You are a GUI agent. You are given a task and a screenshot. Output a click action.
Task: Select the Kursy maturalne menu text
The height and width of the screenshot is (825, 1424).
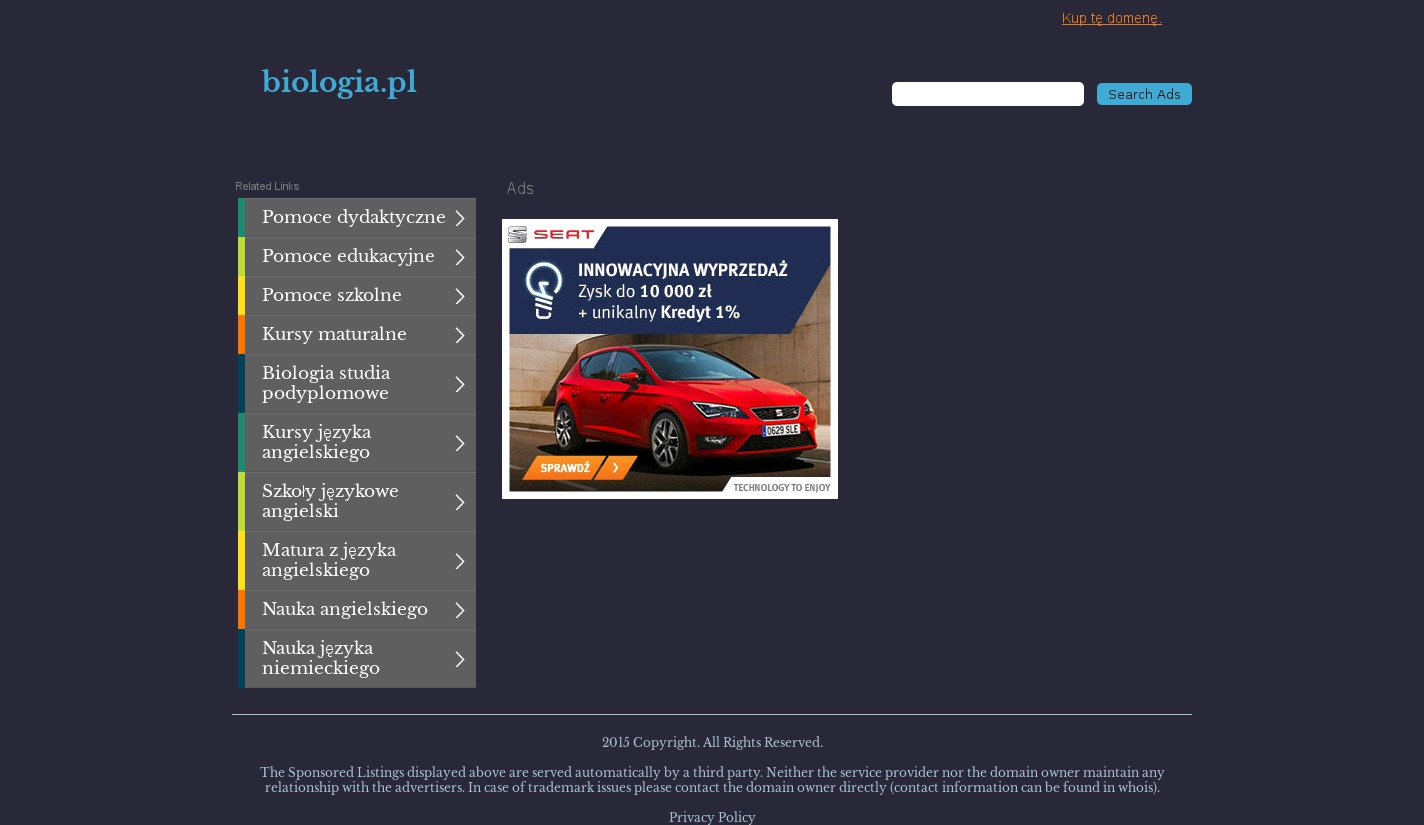point(334,334)
